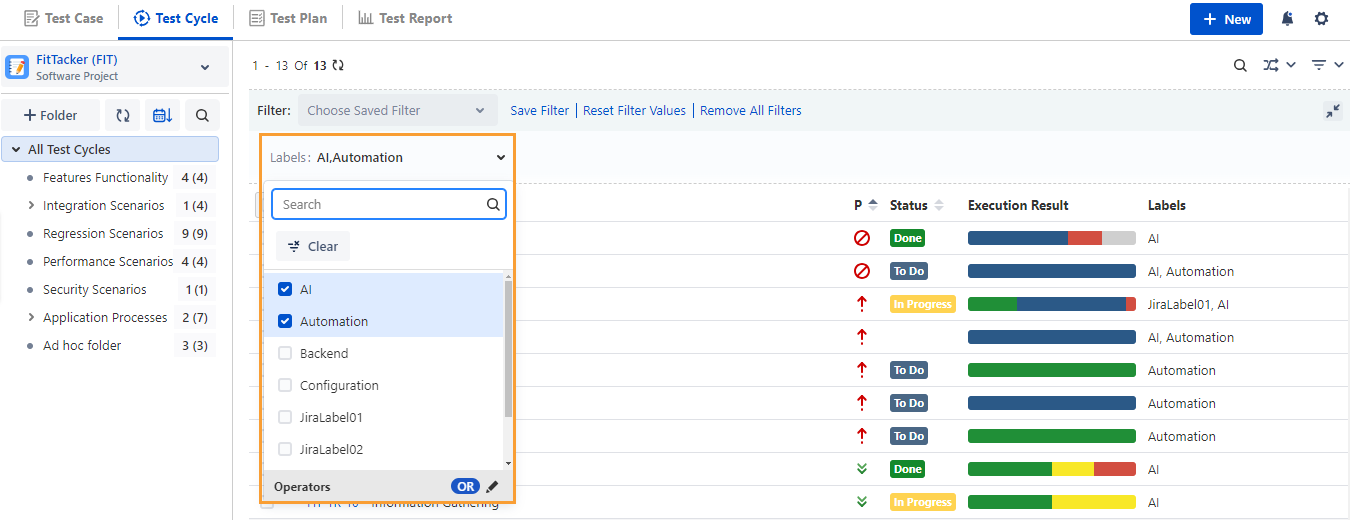
Task: Select Features Functionality folder
Action: [x=105, y=177]
